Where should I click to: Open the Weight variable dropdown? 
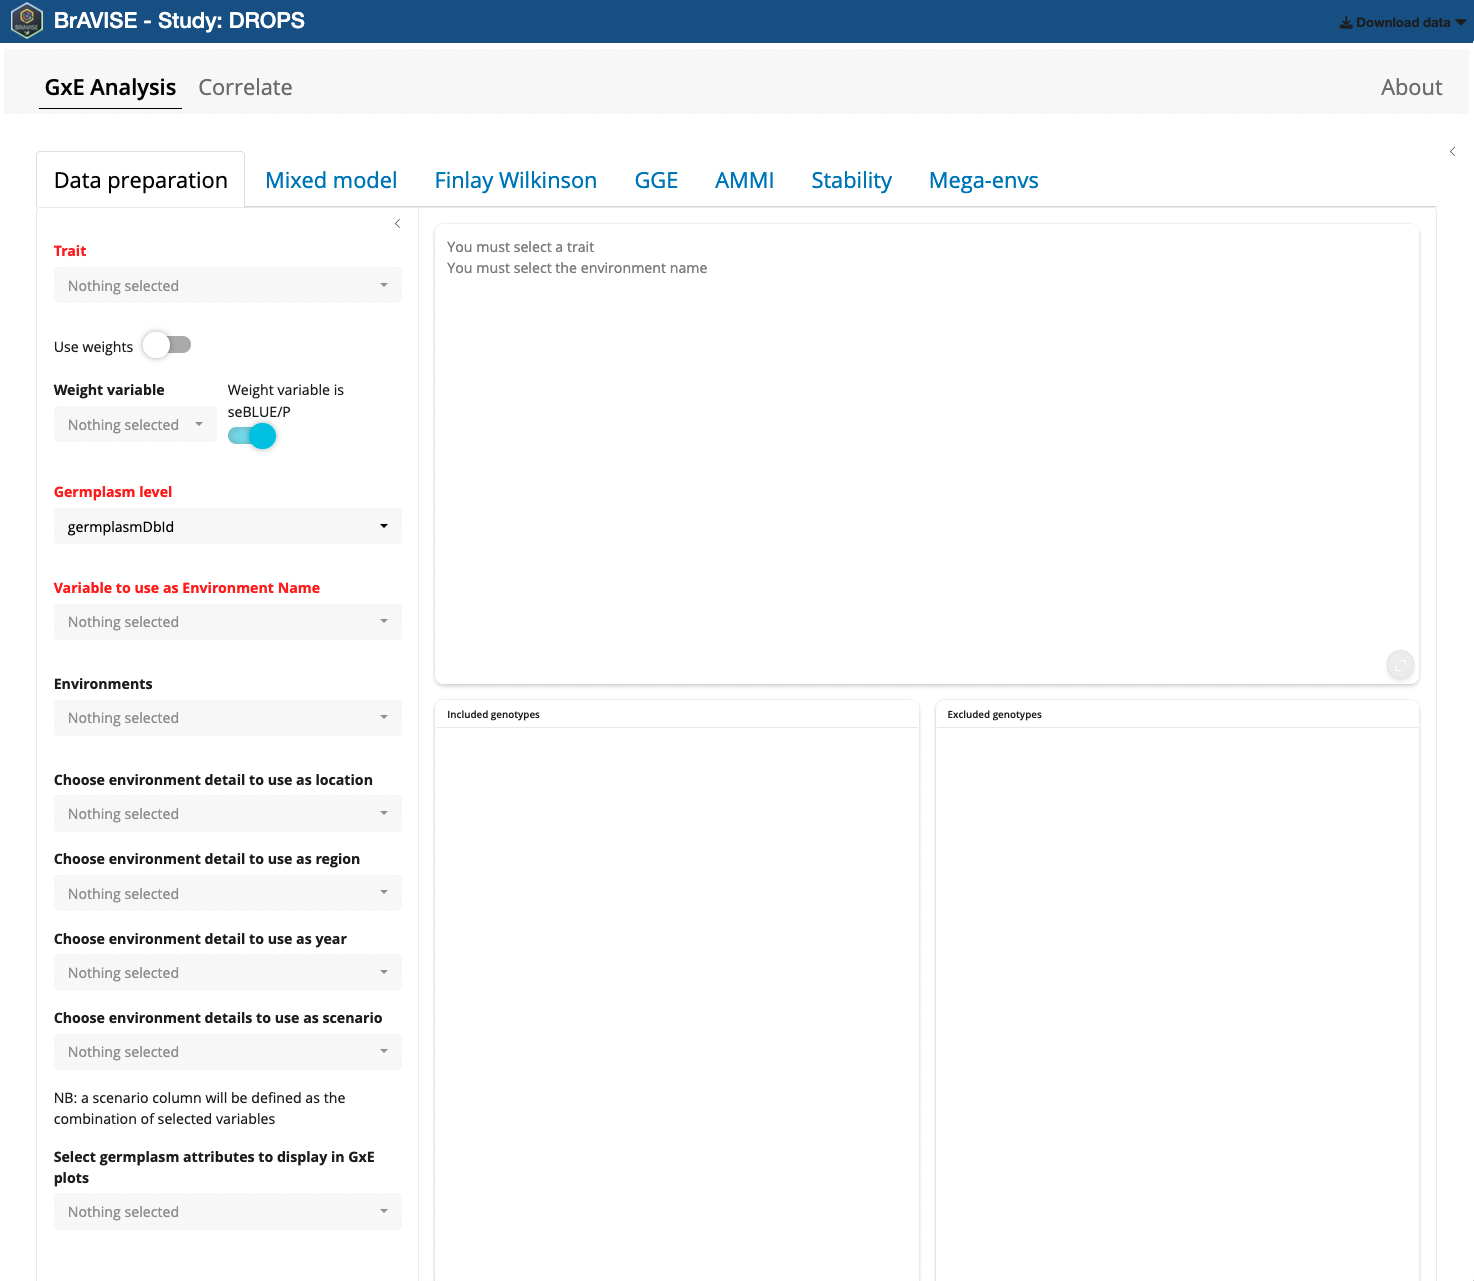coord(135,425)
